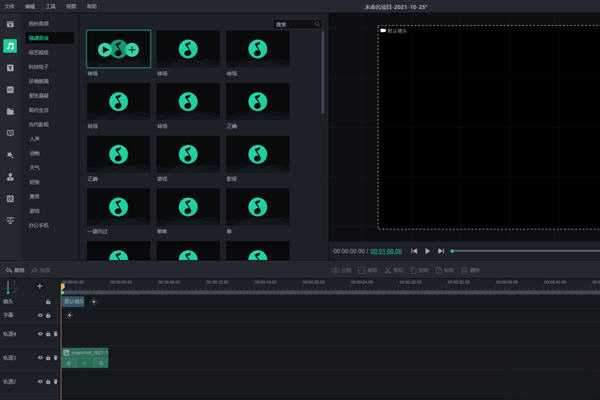Open the folder icon in left sidebar

10,112
